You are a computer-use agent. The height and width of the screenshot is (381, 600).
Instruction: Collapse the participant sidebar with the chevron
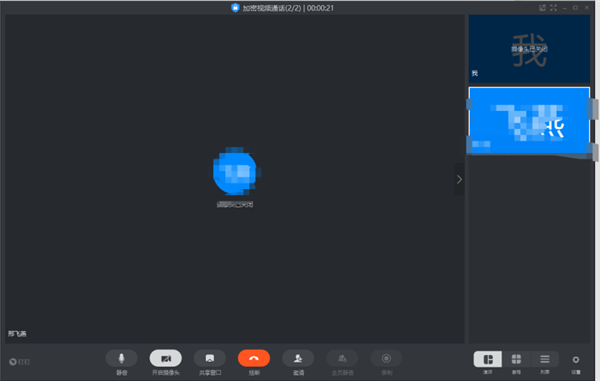[x=459, y=179]
